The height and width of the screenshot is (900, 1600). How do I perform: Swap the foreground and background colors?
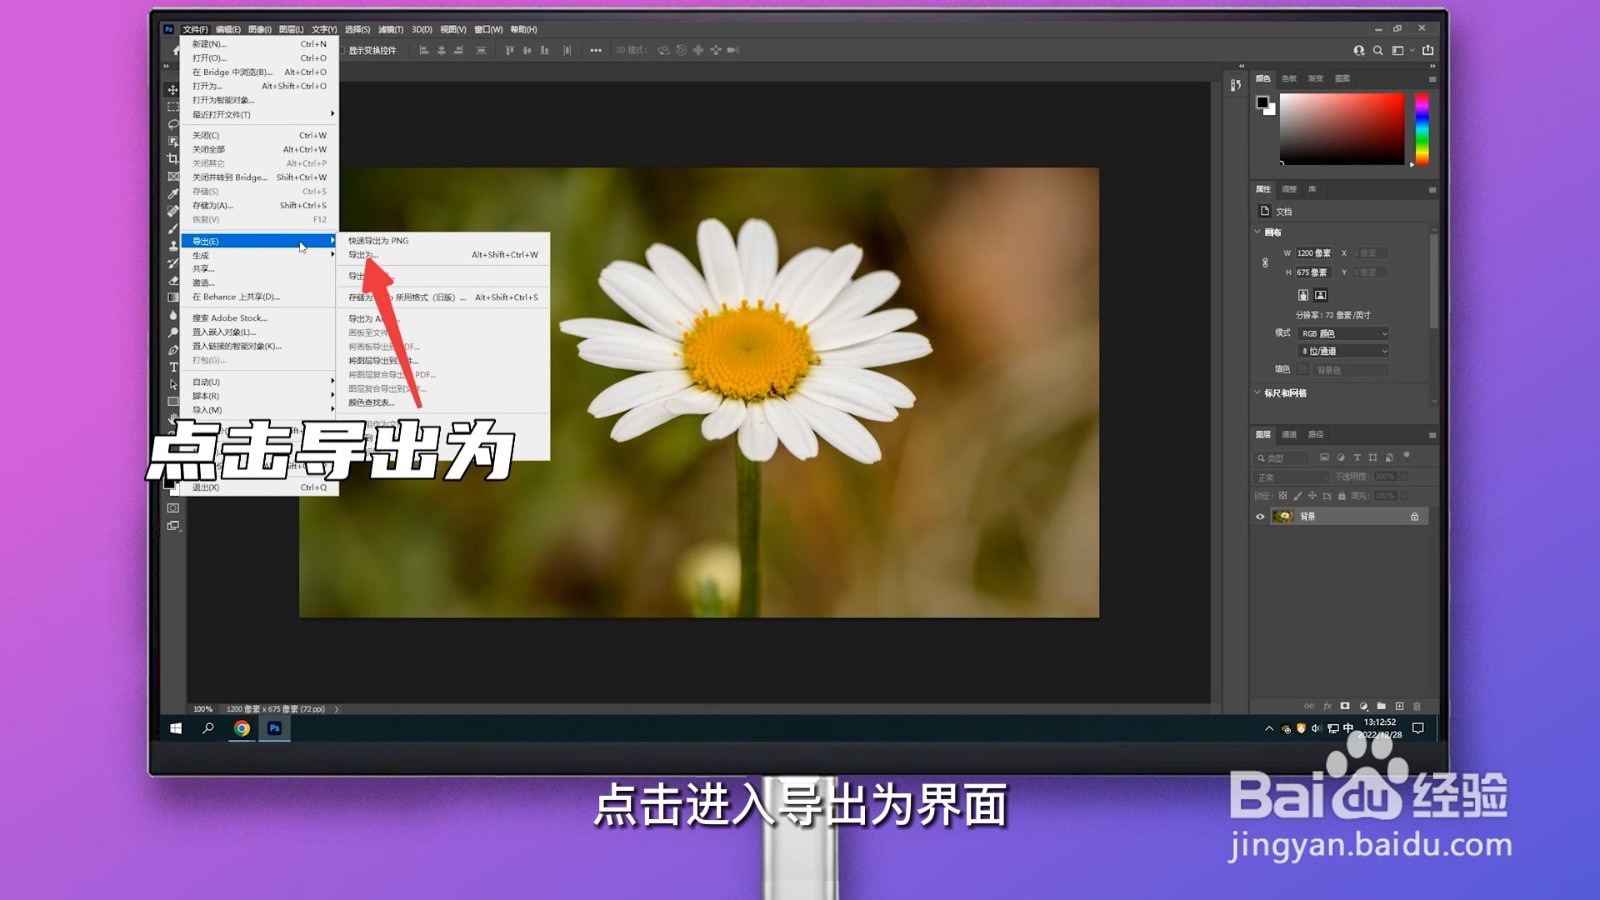point(180,477)
